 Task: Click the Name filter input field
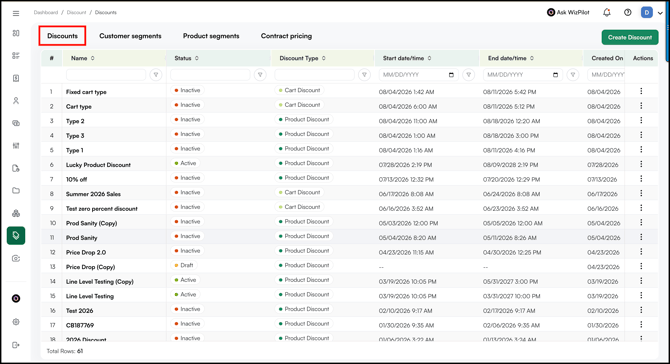106,75
